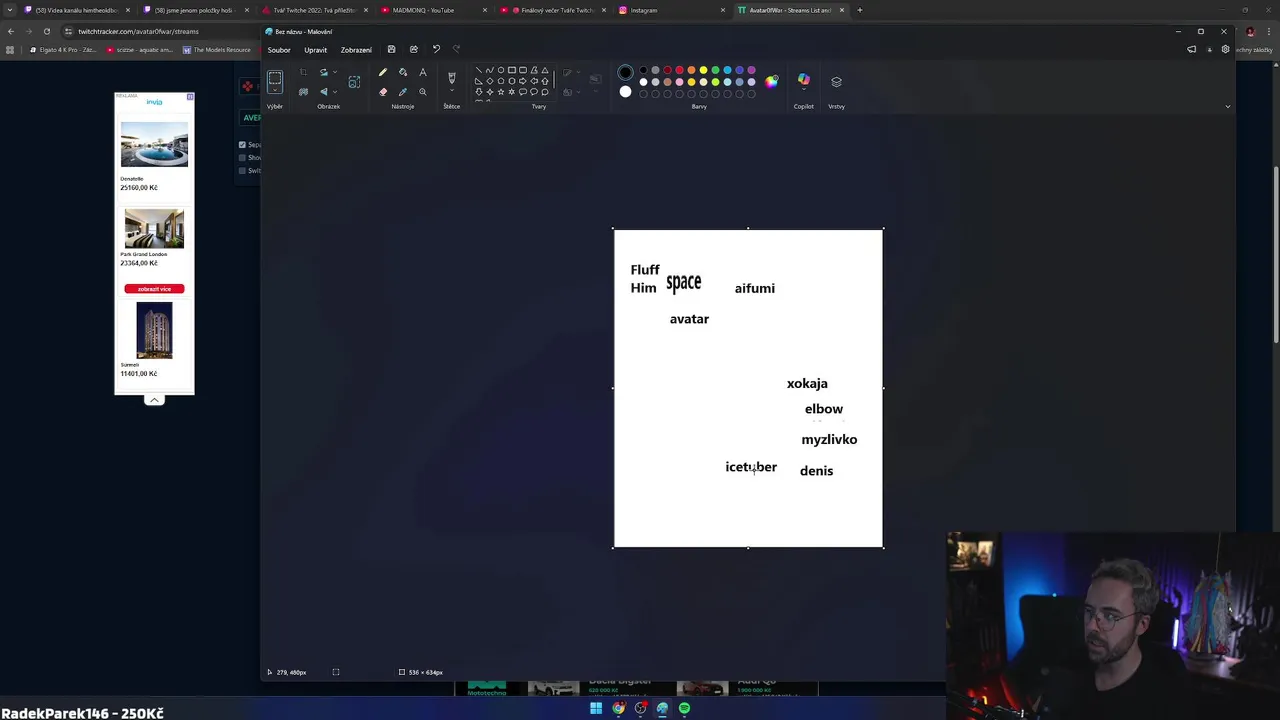1280x720 pixels.
Task: Click the 'zobrazit více' ad button
Action: pyautogui.click(x=154, y=289)
